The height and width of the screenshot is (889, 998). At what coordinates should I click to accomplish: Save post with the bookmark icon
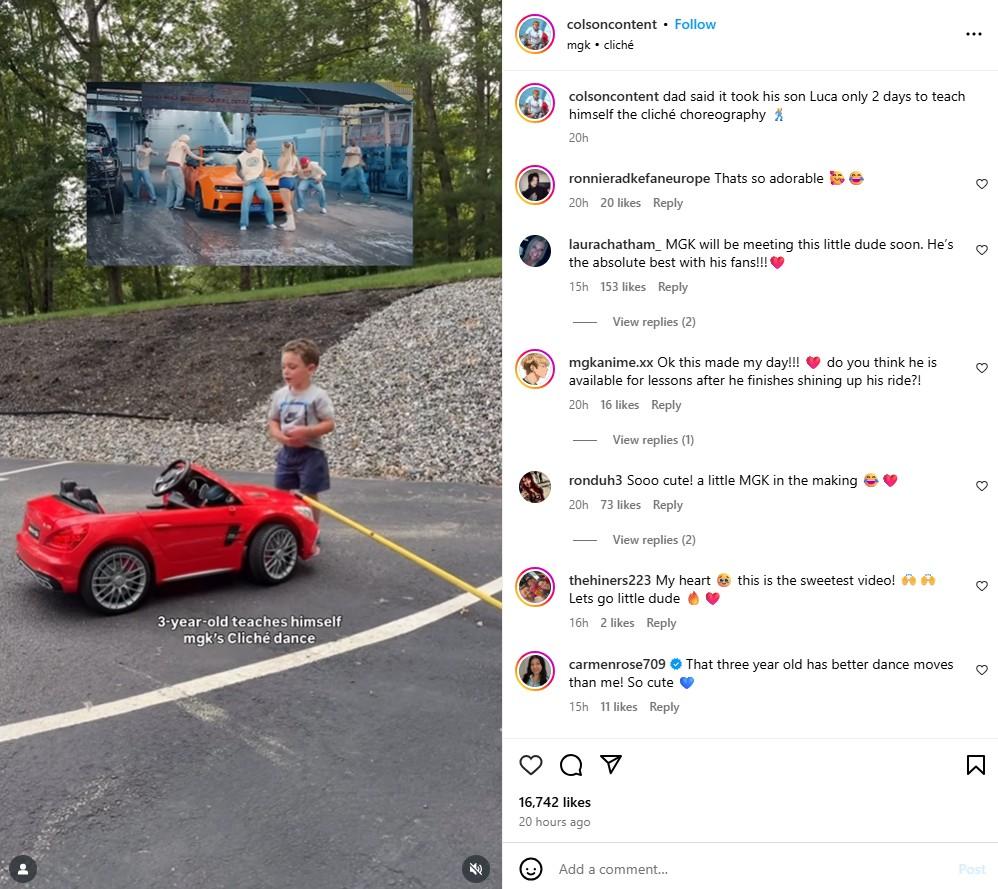point(975,764)
